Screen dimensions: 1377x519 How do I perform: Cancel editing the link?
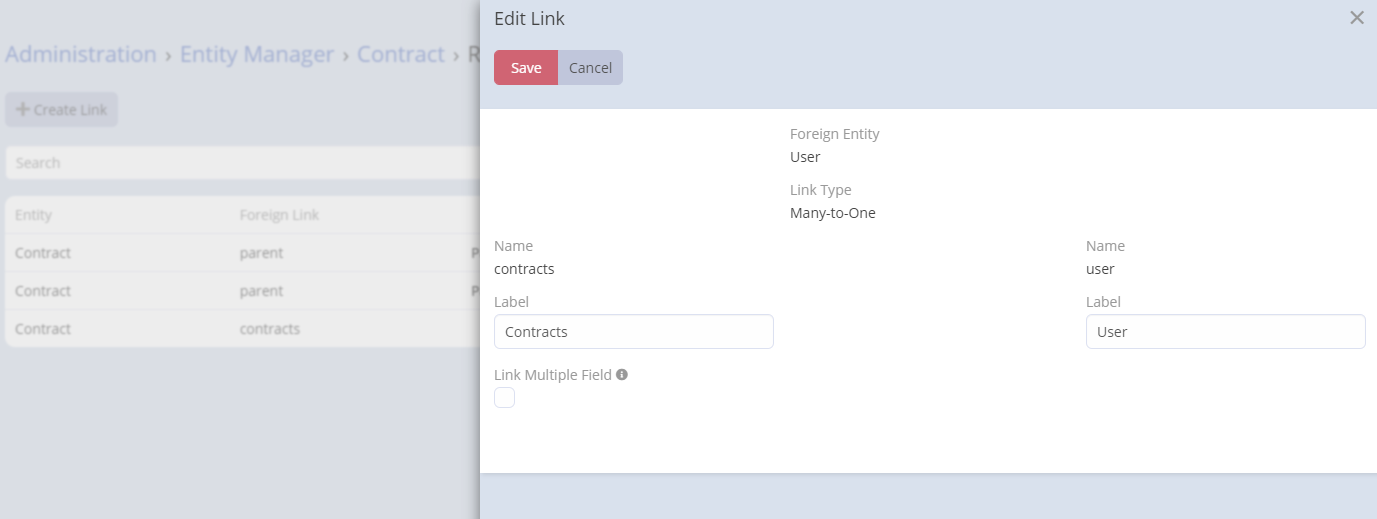590,68
